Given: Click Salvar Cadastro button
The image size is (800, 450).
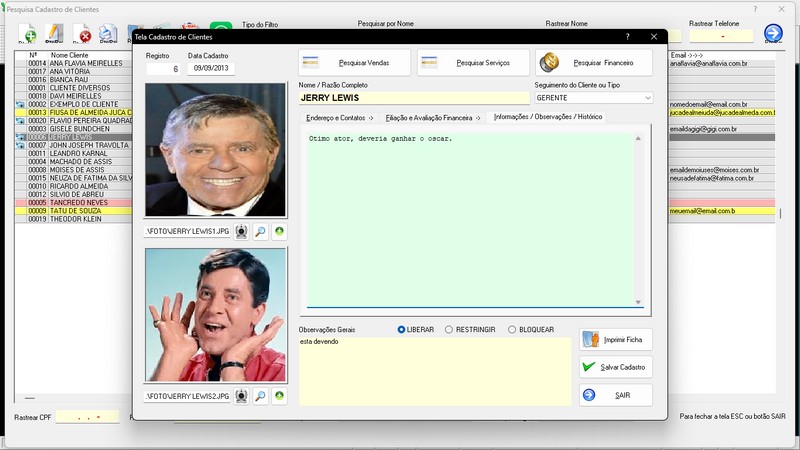Looking at the screenshot, I should [x=616, y=367].
